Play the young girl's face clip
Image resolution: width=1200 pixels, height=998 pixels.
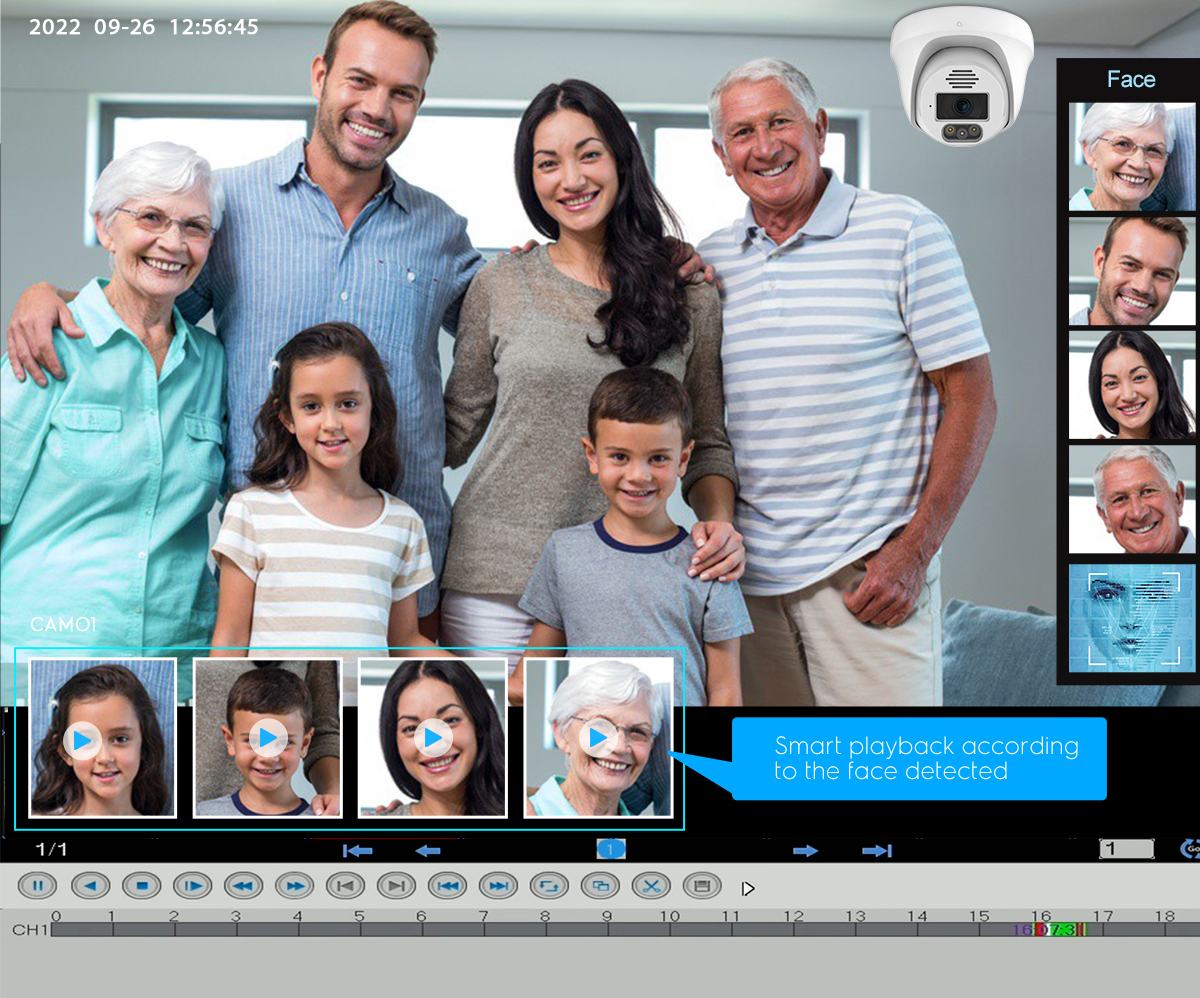(82, 740)
